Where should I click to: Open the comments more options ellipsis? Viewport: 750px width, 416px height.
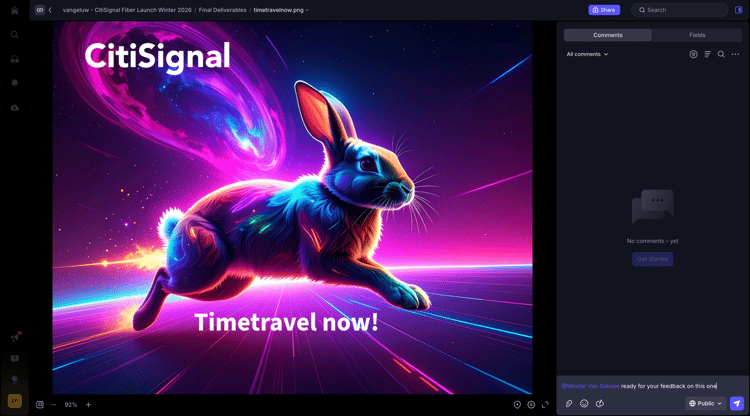pyautogui.click(x=735, y=55)
